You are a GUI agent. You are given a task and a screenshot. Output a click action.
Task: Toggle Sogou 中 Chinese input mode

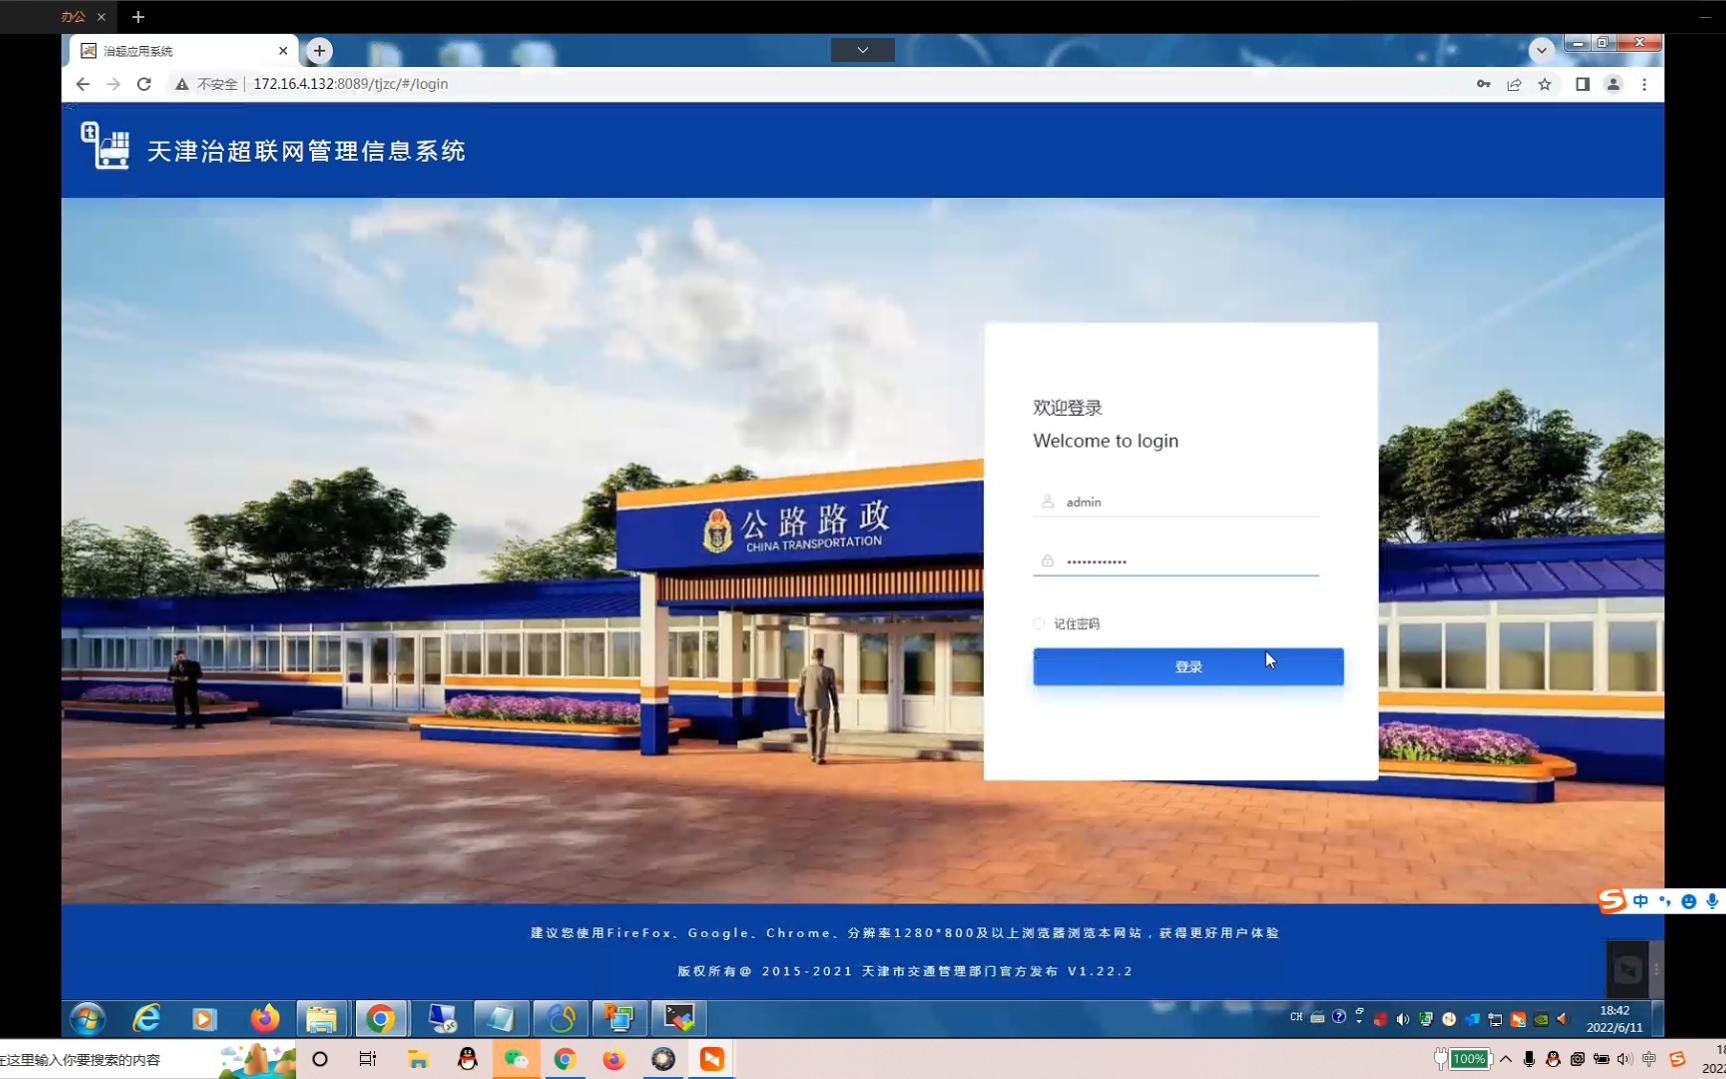point(1640,901)
